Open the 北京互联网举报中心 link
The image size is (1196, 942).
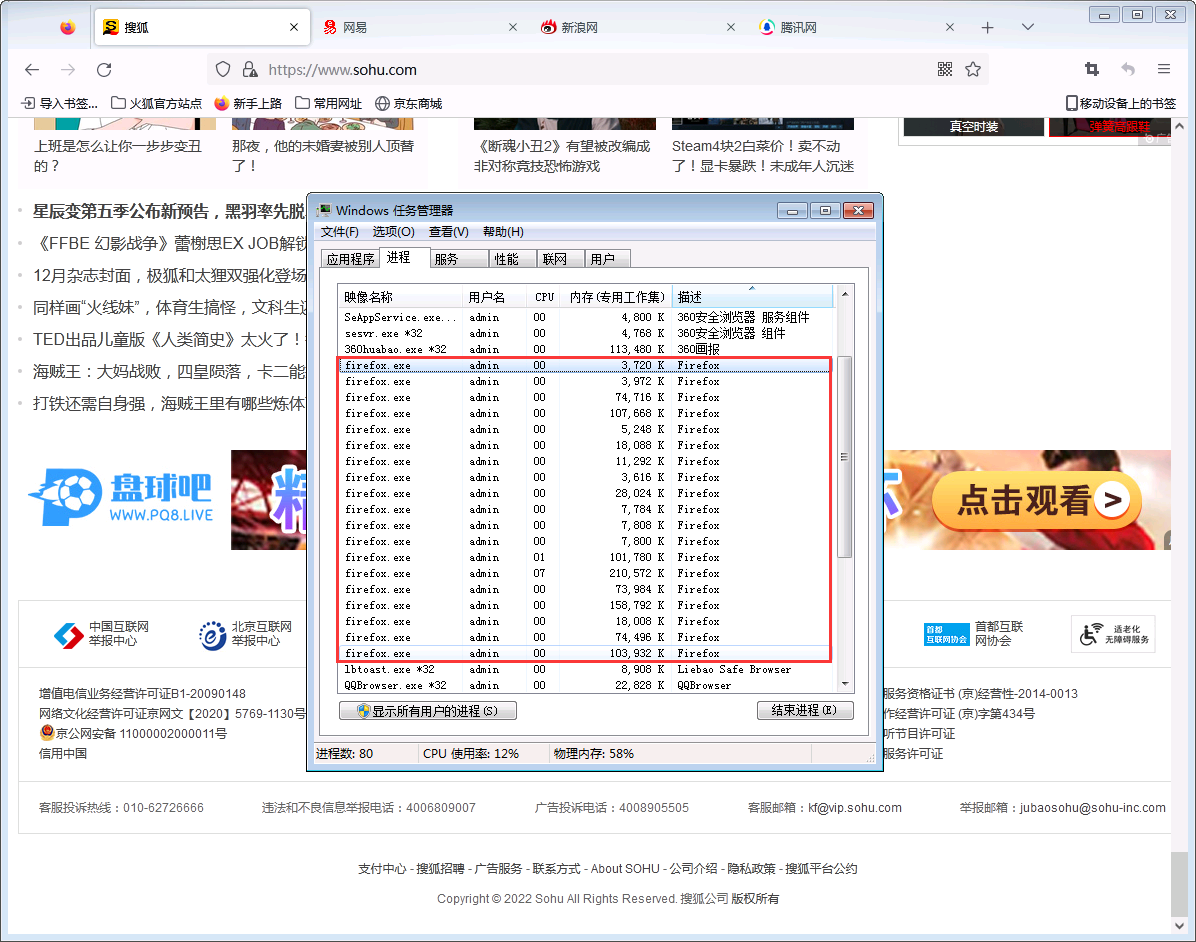click(246, 634)
